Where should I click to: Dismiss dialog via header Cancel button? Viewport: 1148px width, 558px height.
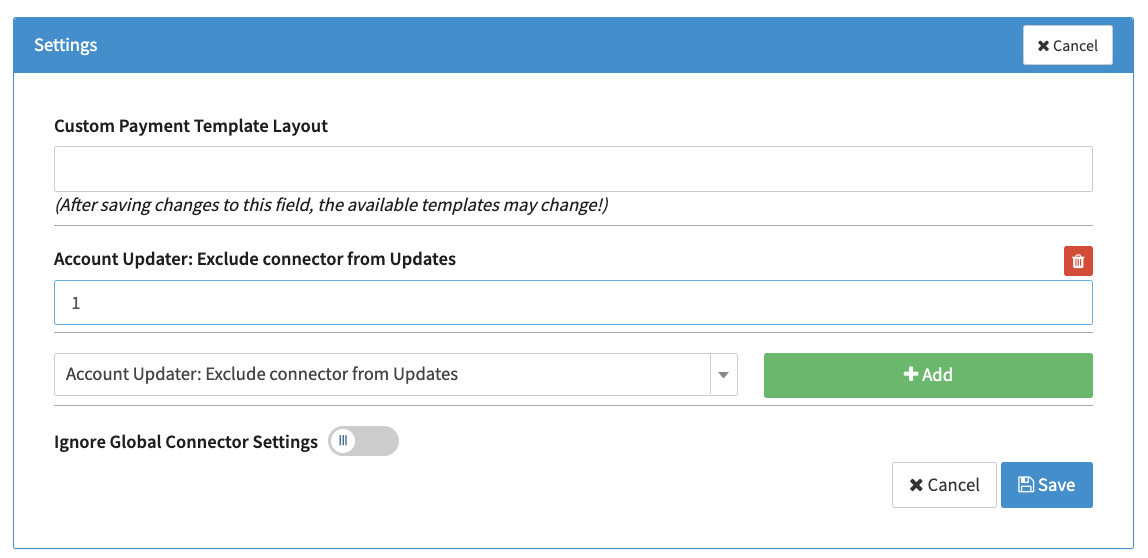[1067, 46]
